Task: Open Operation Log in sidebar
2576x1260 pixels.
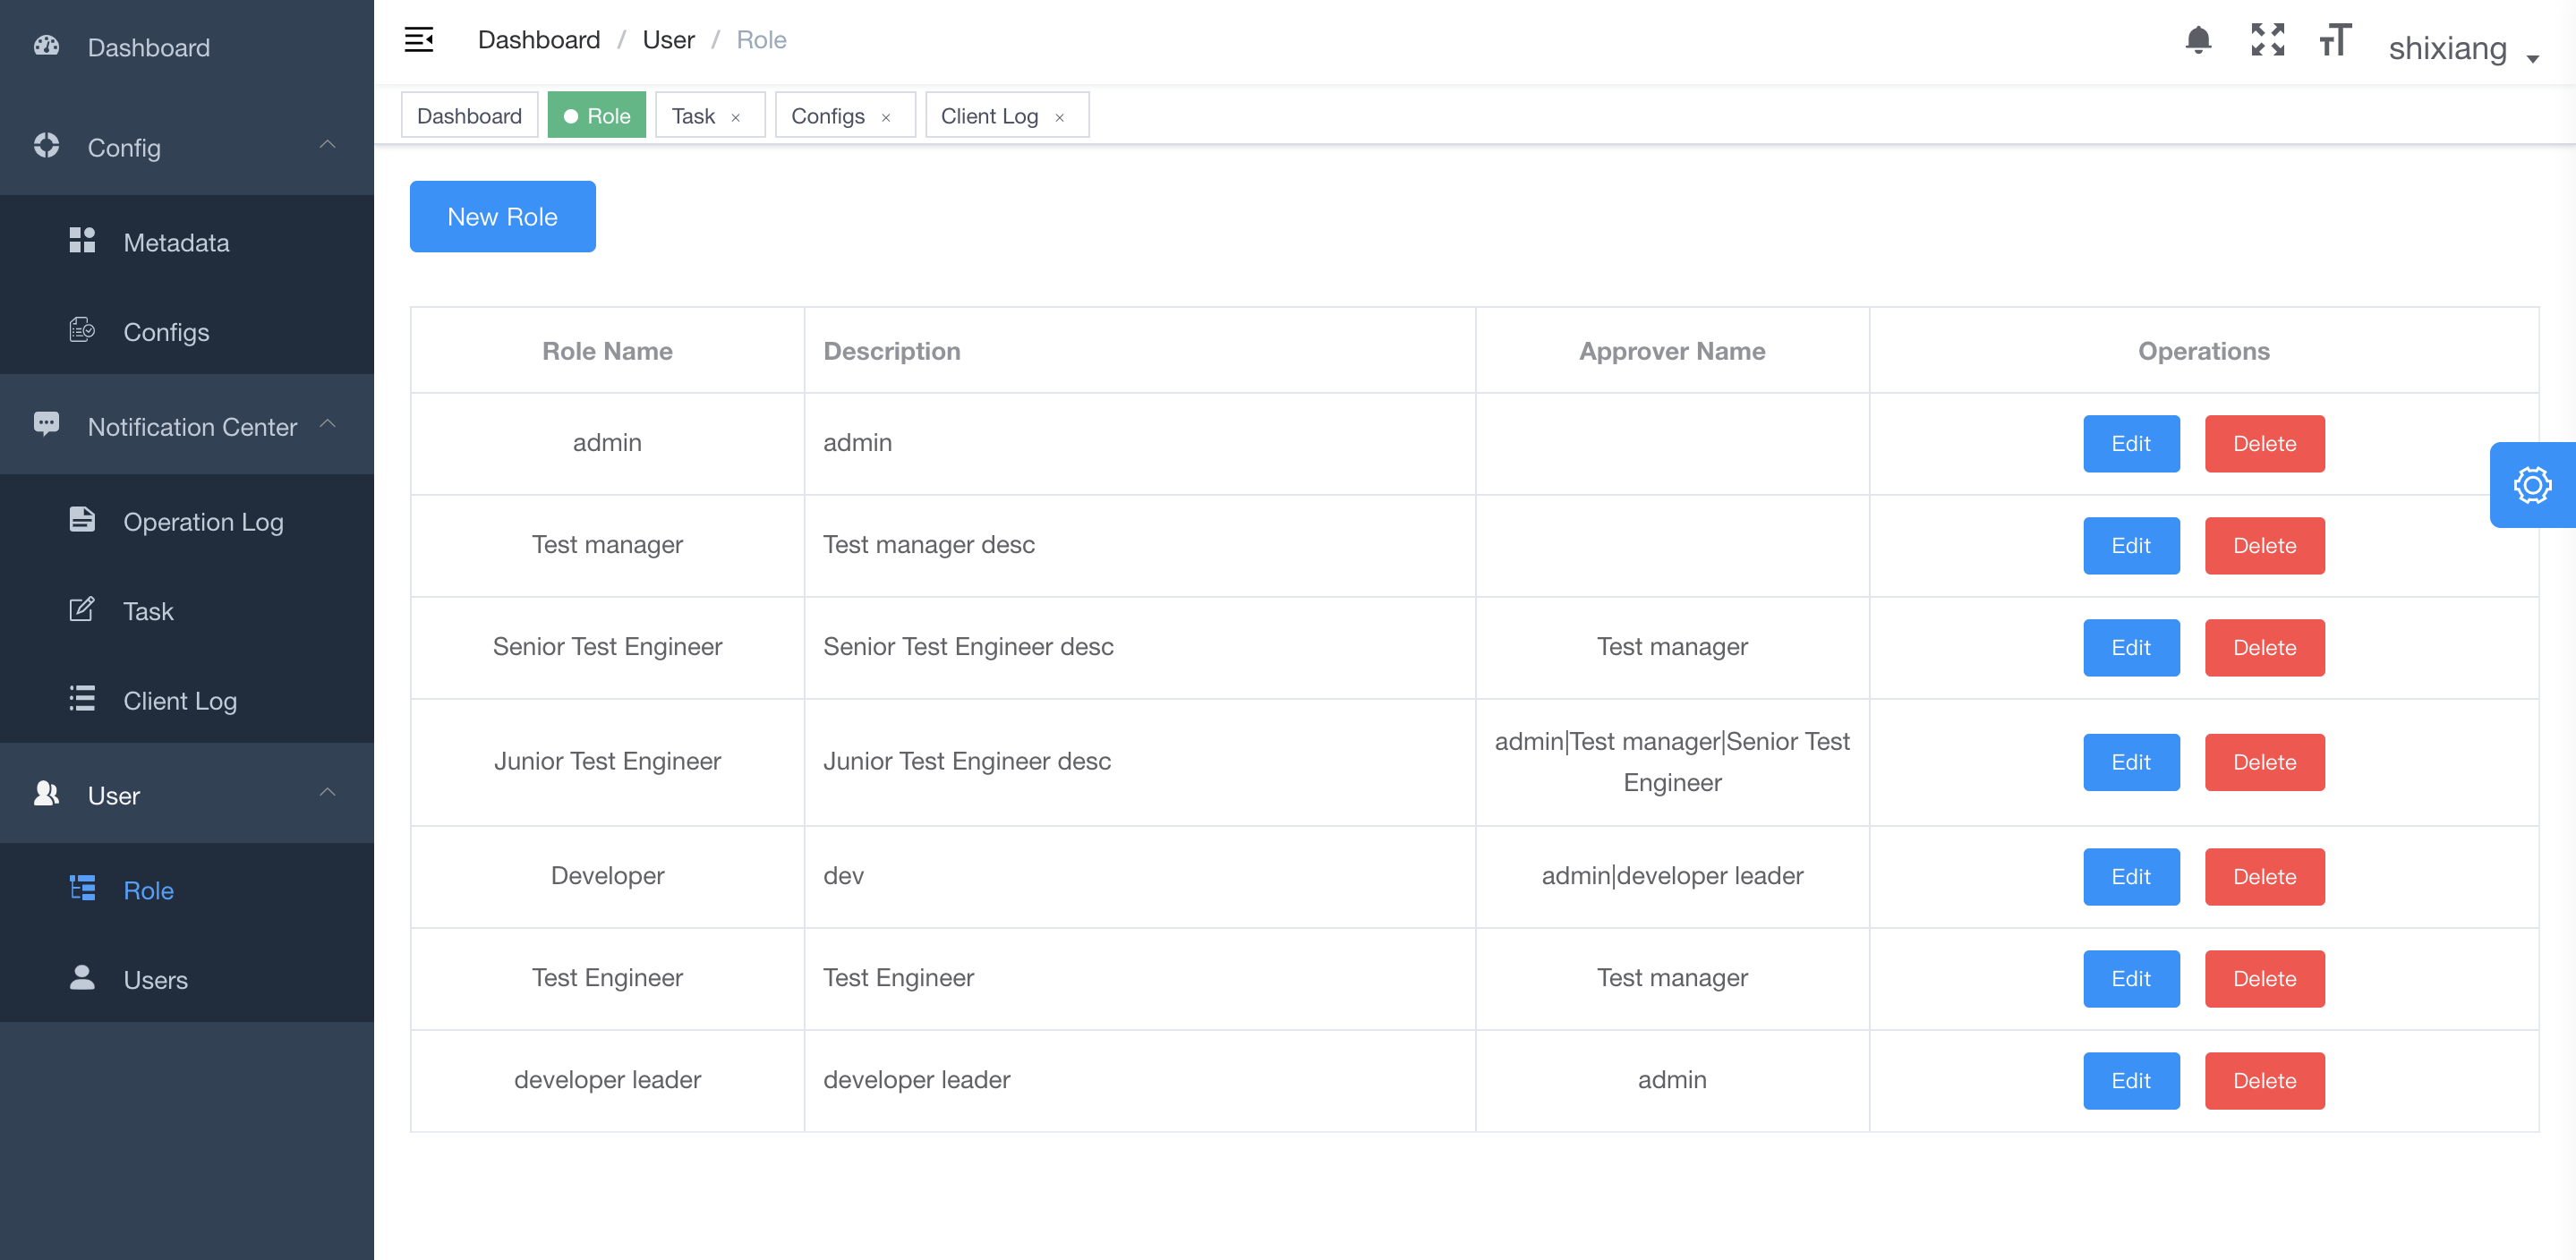Action: coord(203,521)
